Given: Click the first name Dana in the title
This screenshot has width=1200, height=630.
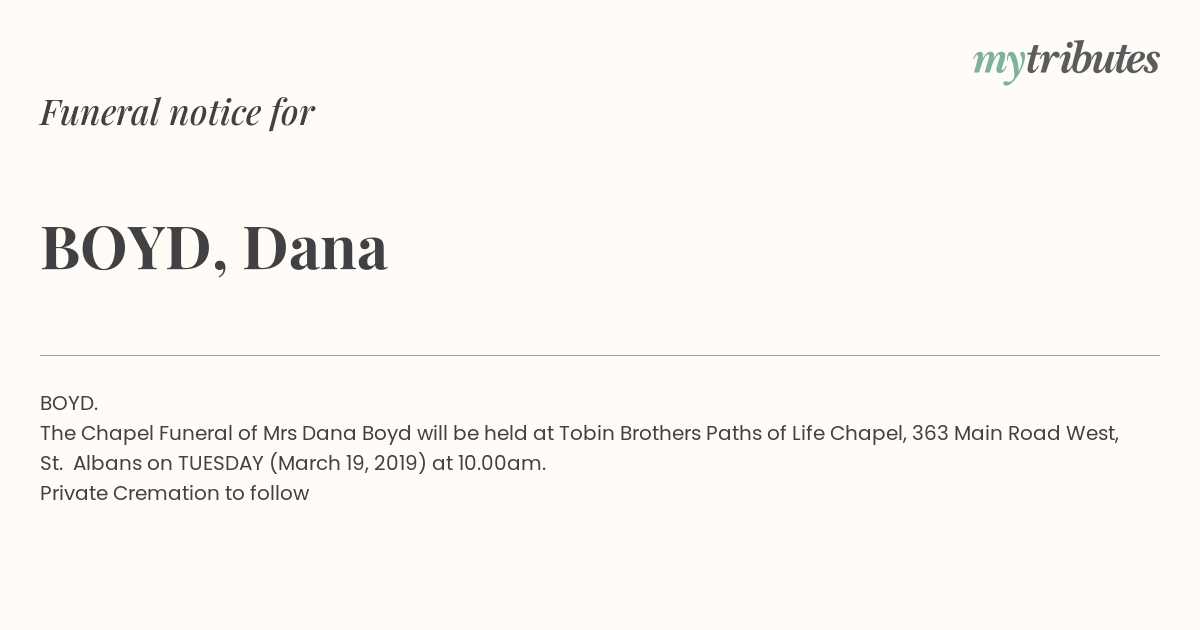Looking at the screenshot, I should point(315,248).
